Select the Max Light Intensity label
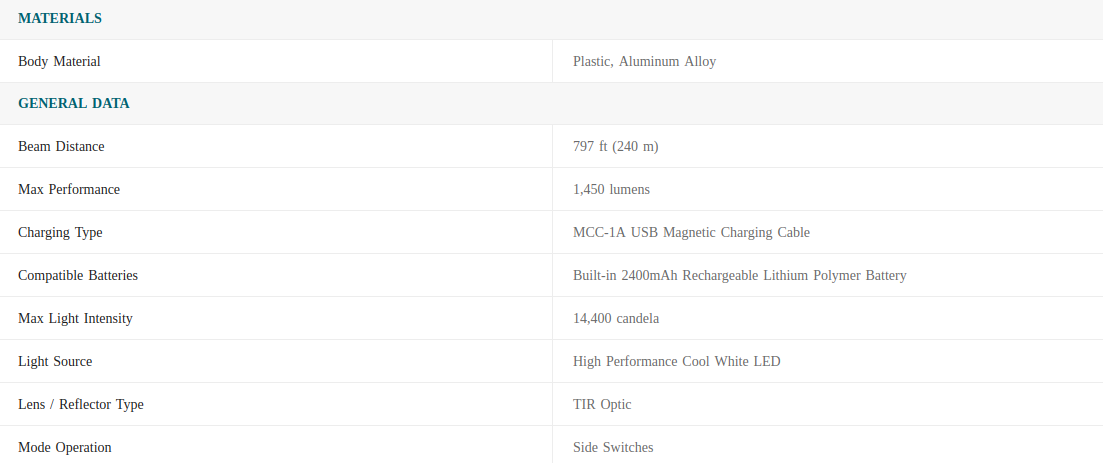 (x=75, y=318)
